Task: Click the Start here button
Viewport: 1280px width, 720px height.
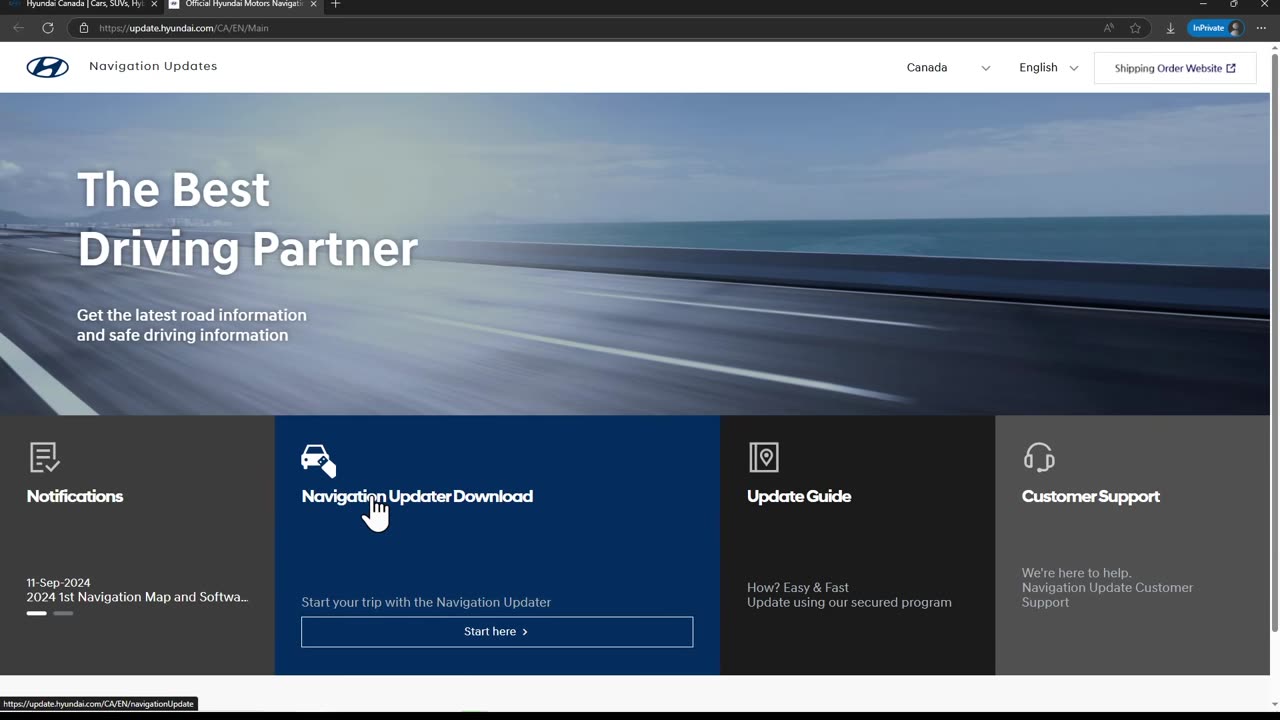Action: (497, 632)
